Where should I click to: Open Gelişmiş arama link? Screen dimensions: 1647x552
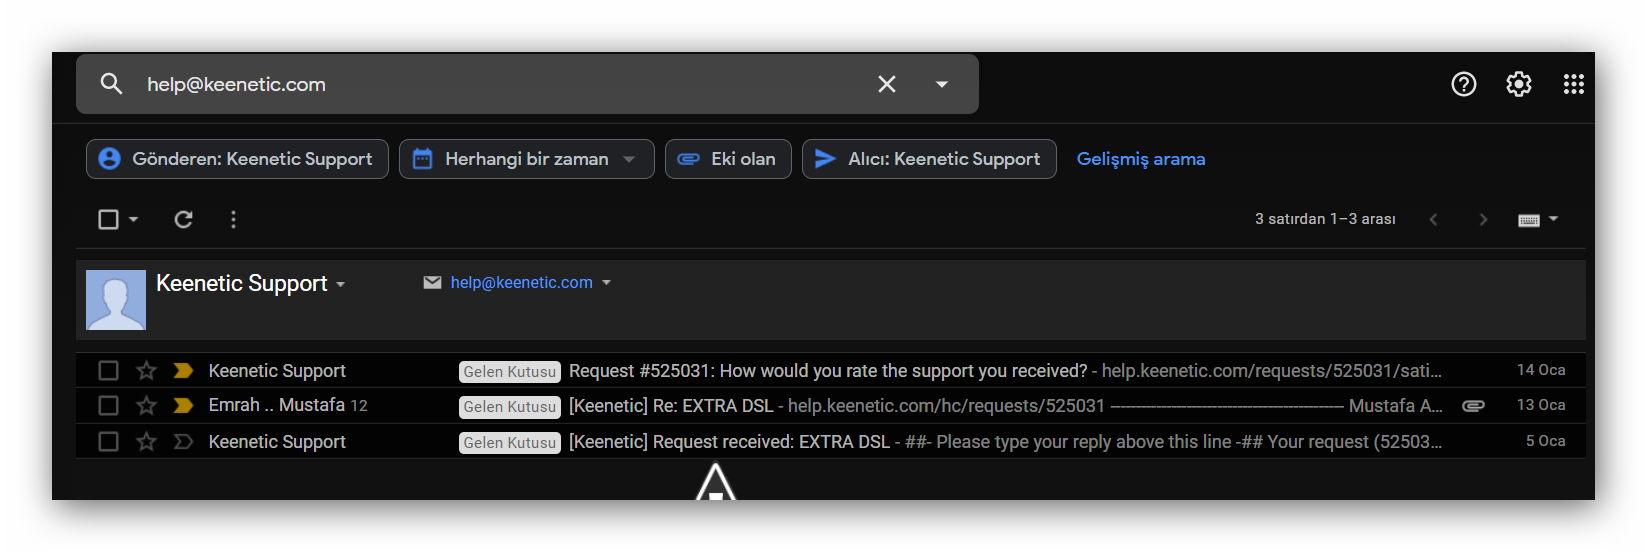[x=1141, y=159]
